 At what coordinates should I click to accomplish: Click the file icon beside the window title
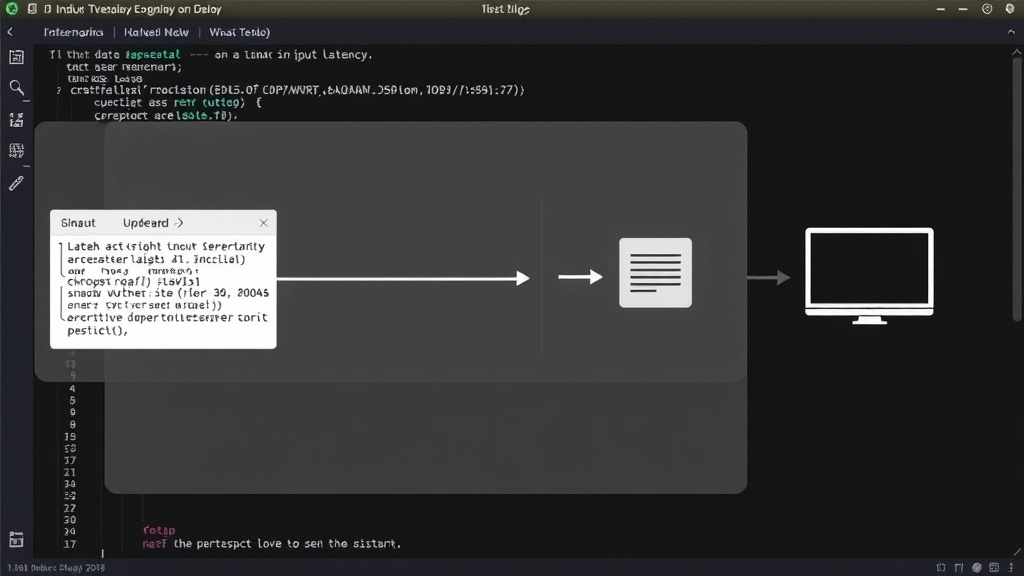(31, 9)
